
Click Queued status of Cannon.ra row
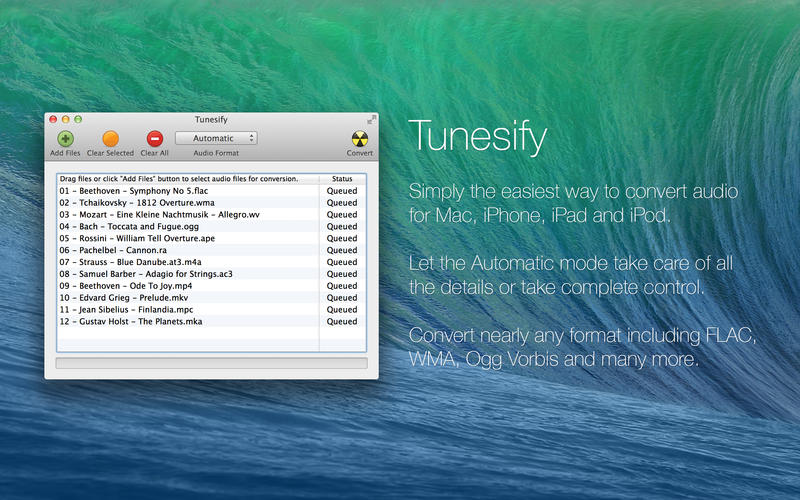click(342, 250)
